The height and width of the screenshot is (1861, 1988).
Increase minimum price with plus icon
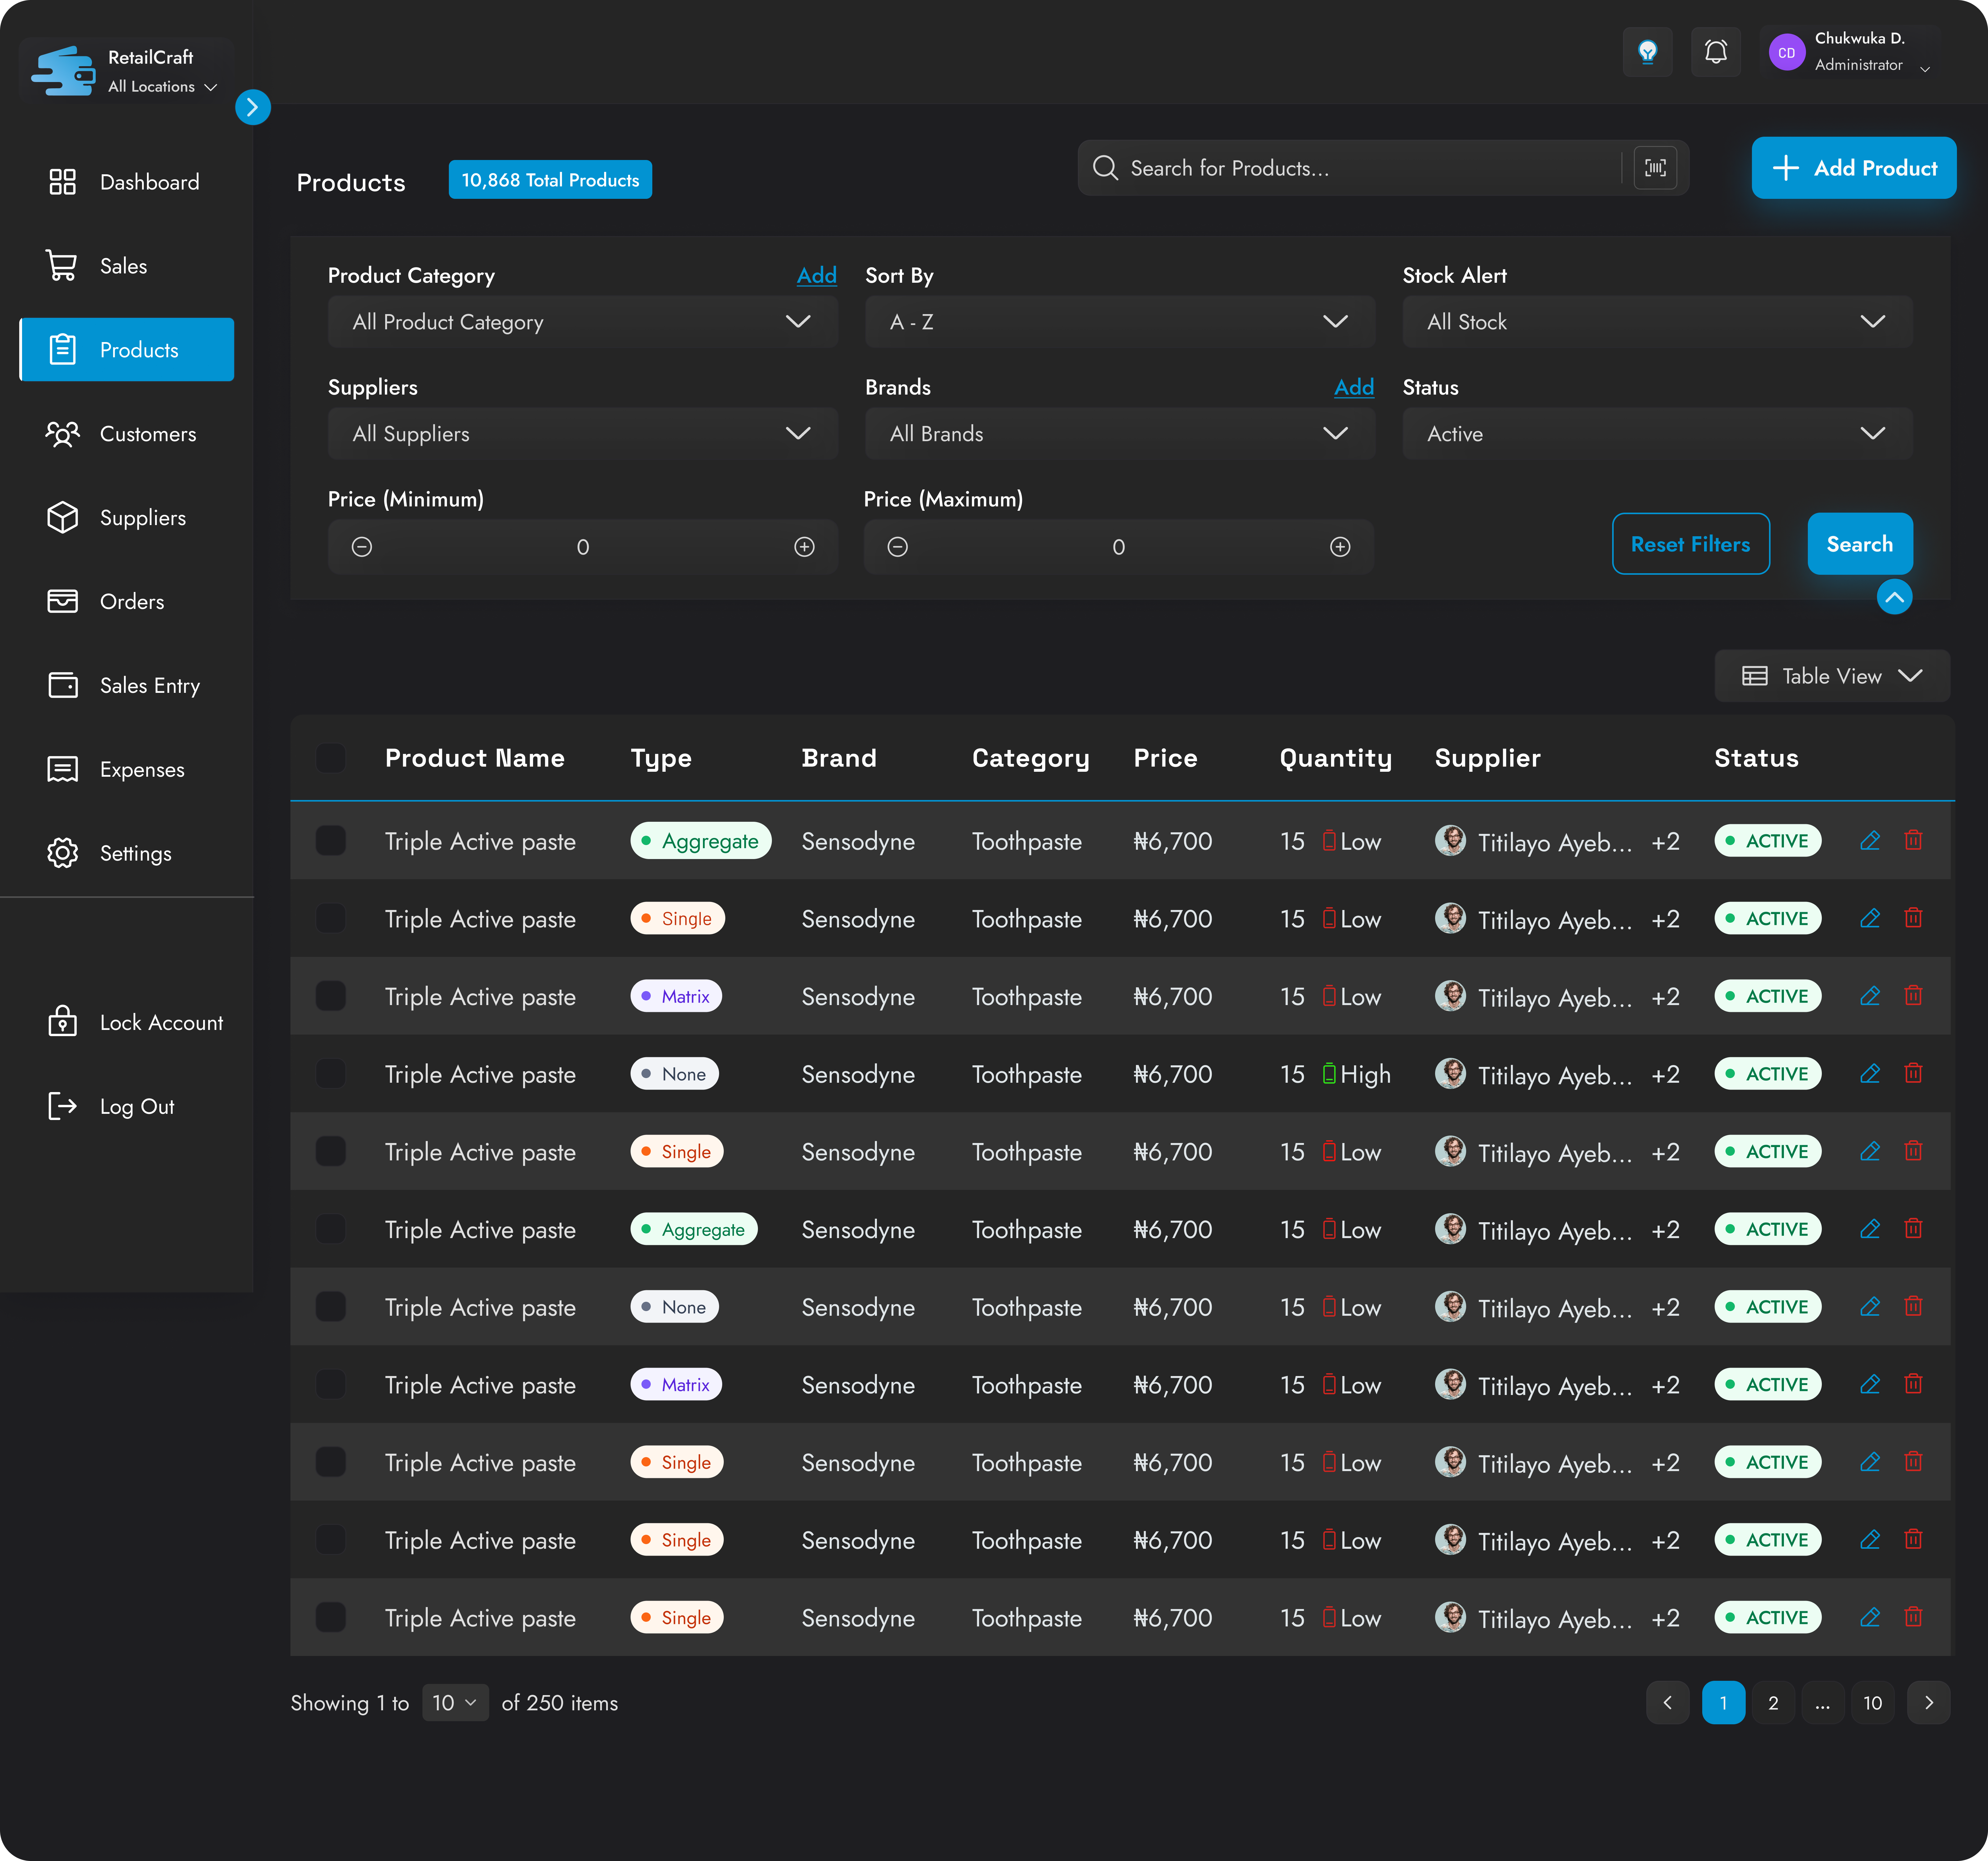tap(804, 547)
